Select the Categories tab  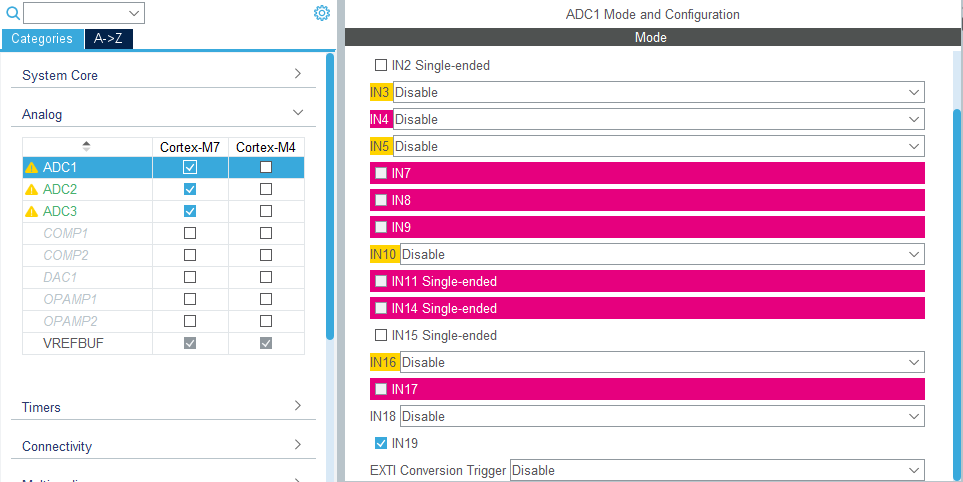click(42, 39)
